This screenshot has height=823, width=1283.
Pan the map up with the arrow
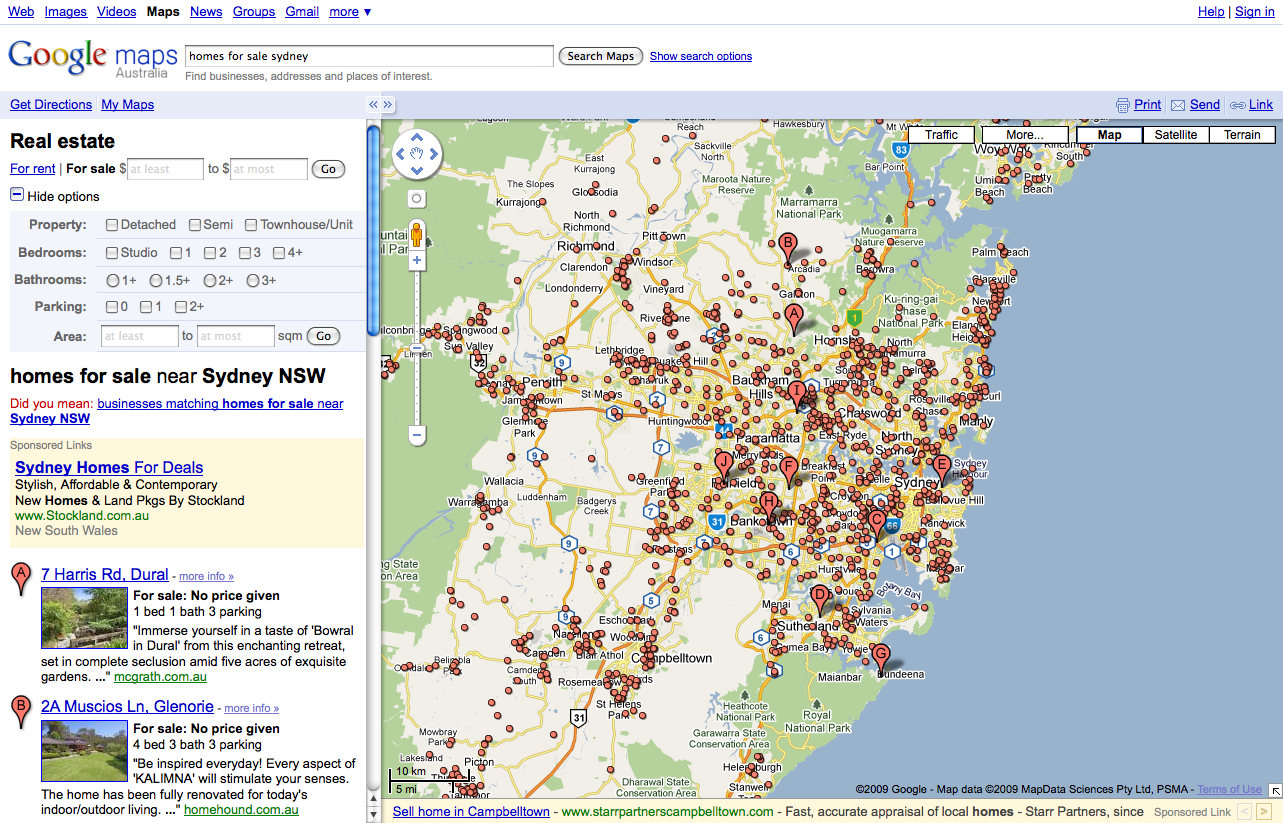click(x=417, y=138)
